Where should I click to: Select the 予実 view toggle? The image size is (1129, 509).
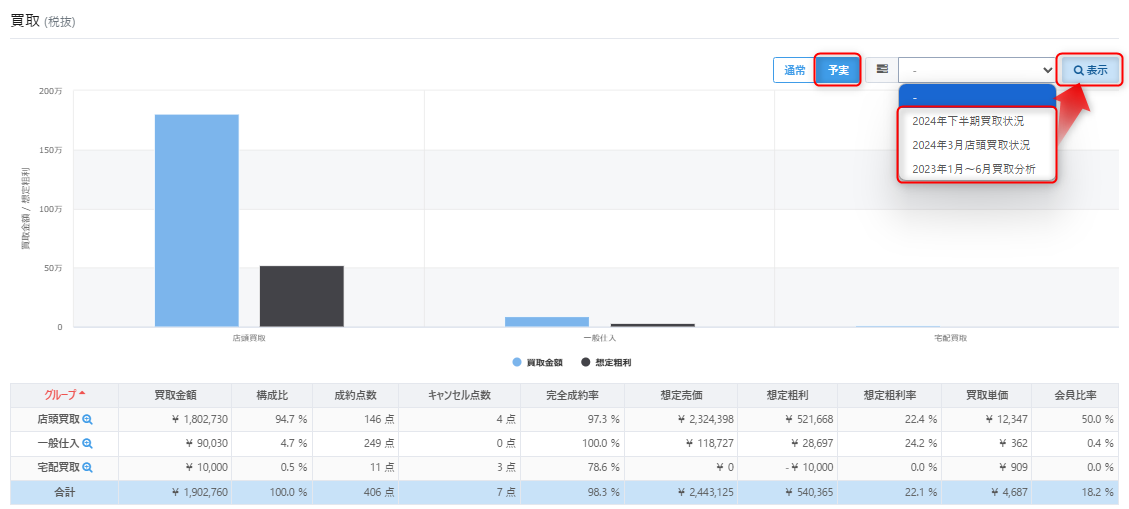coord(837,70)
